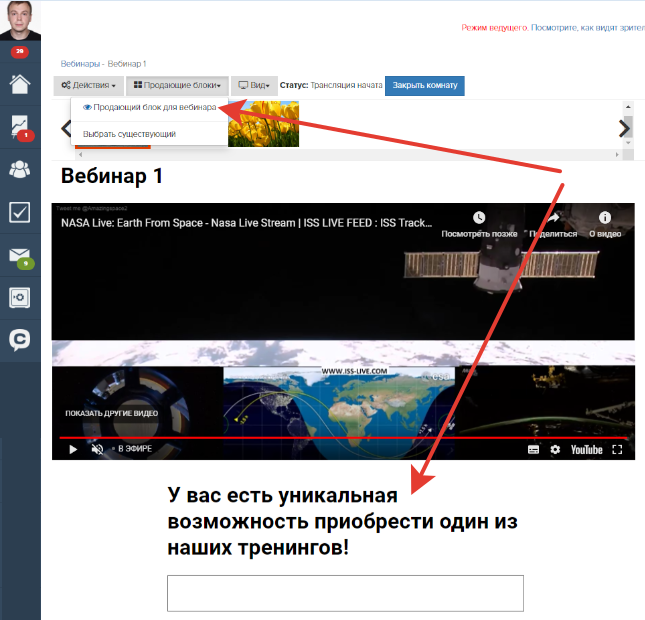Unmute the video sound
645x620 pixels.
[x=97, y=449]
